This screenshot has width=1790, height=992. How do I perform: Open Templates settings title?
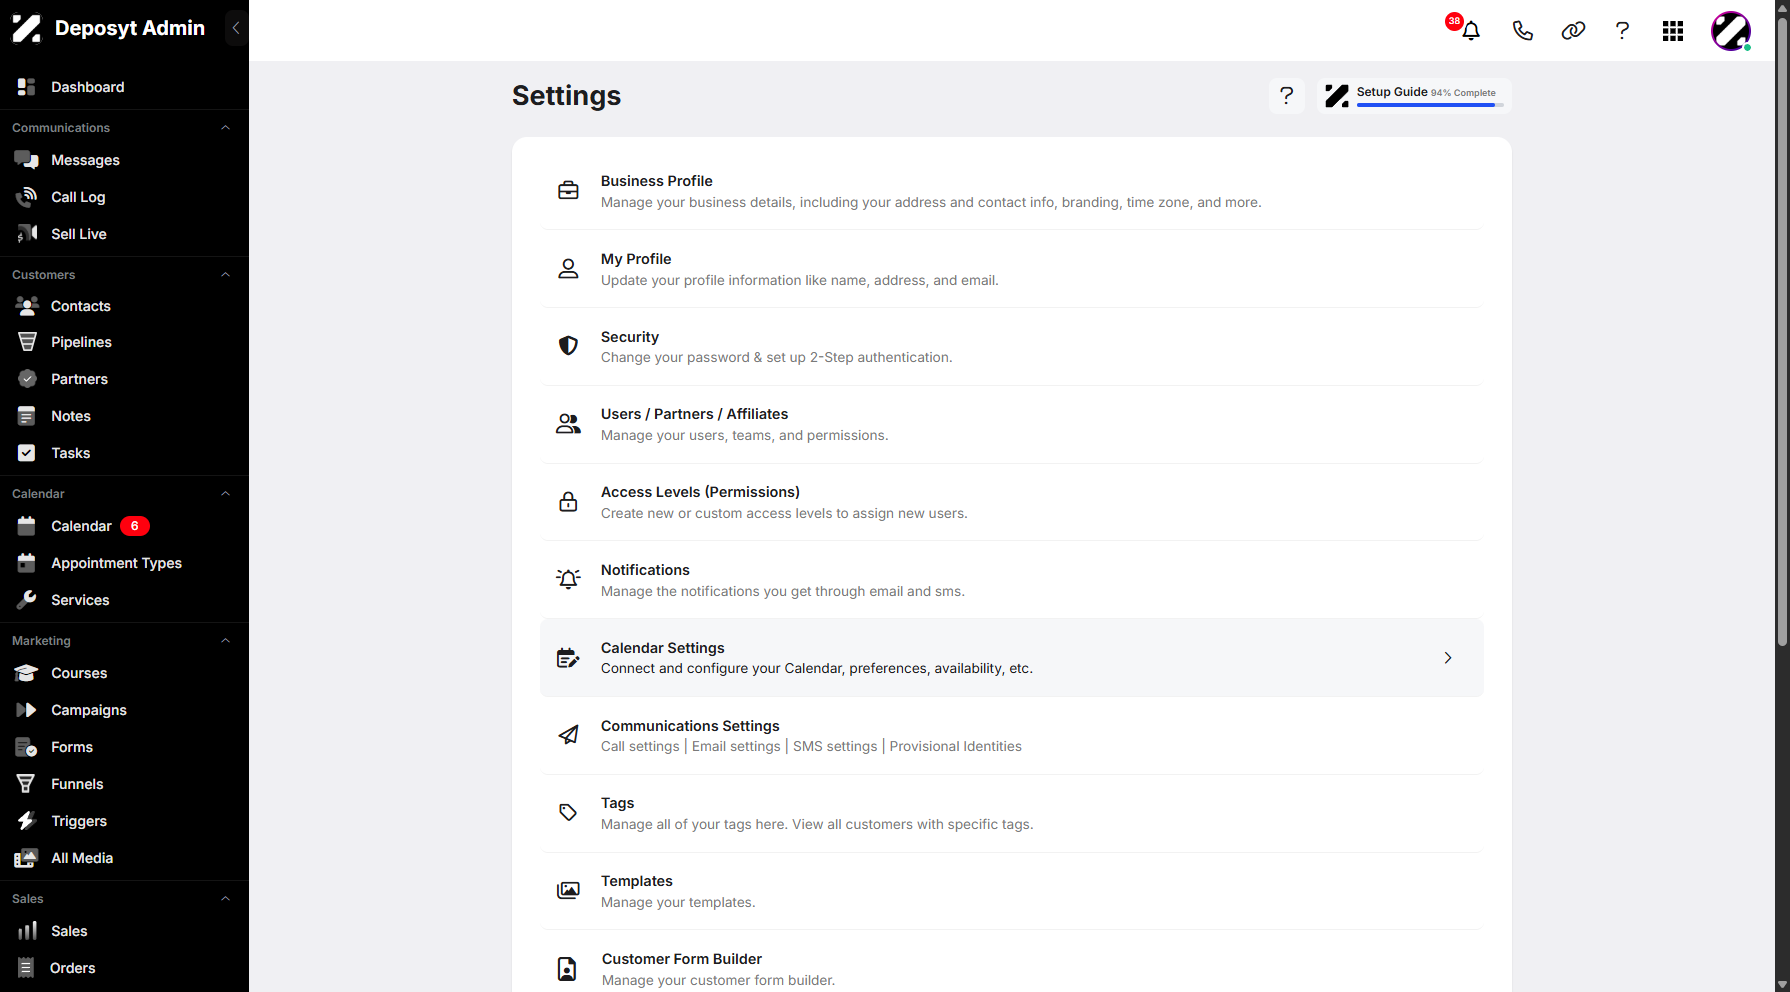click(x=636, y=881)
